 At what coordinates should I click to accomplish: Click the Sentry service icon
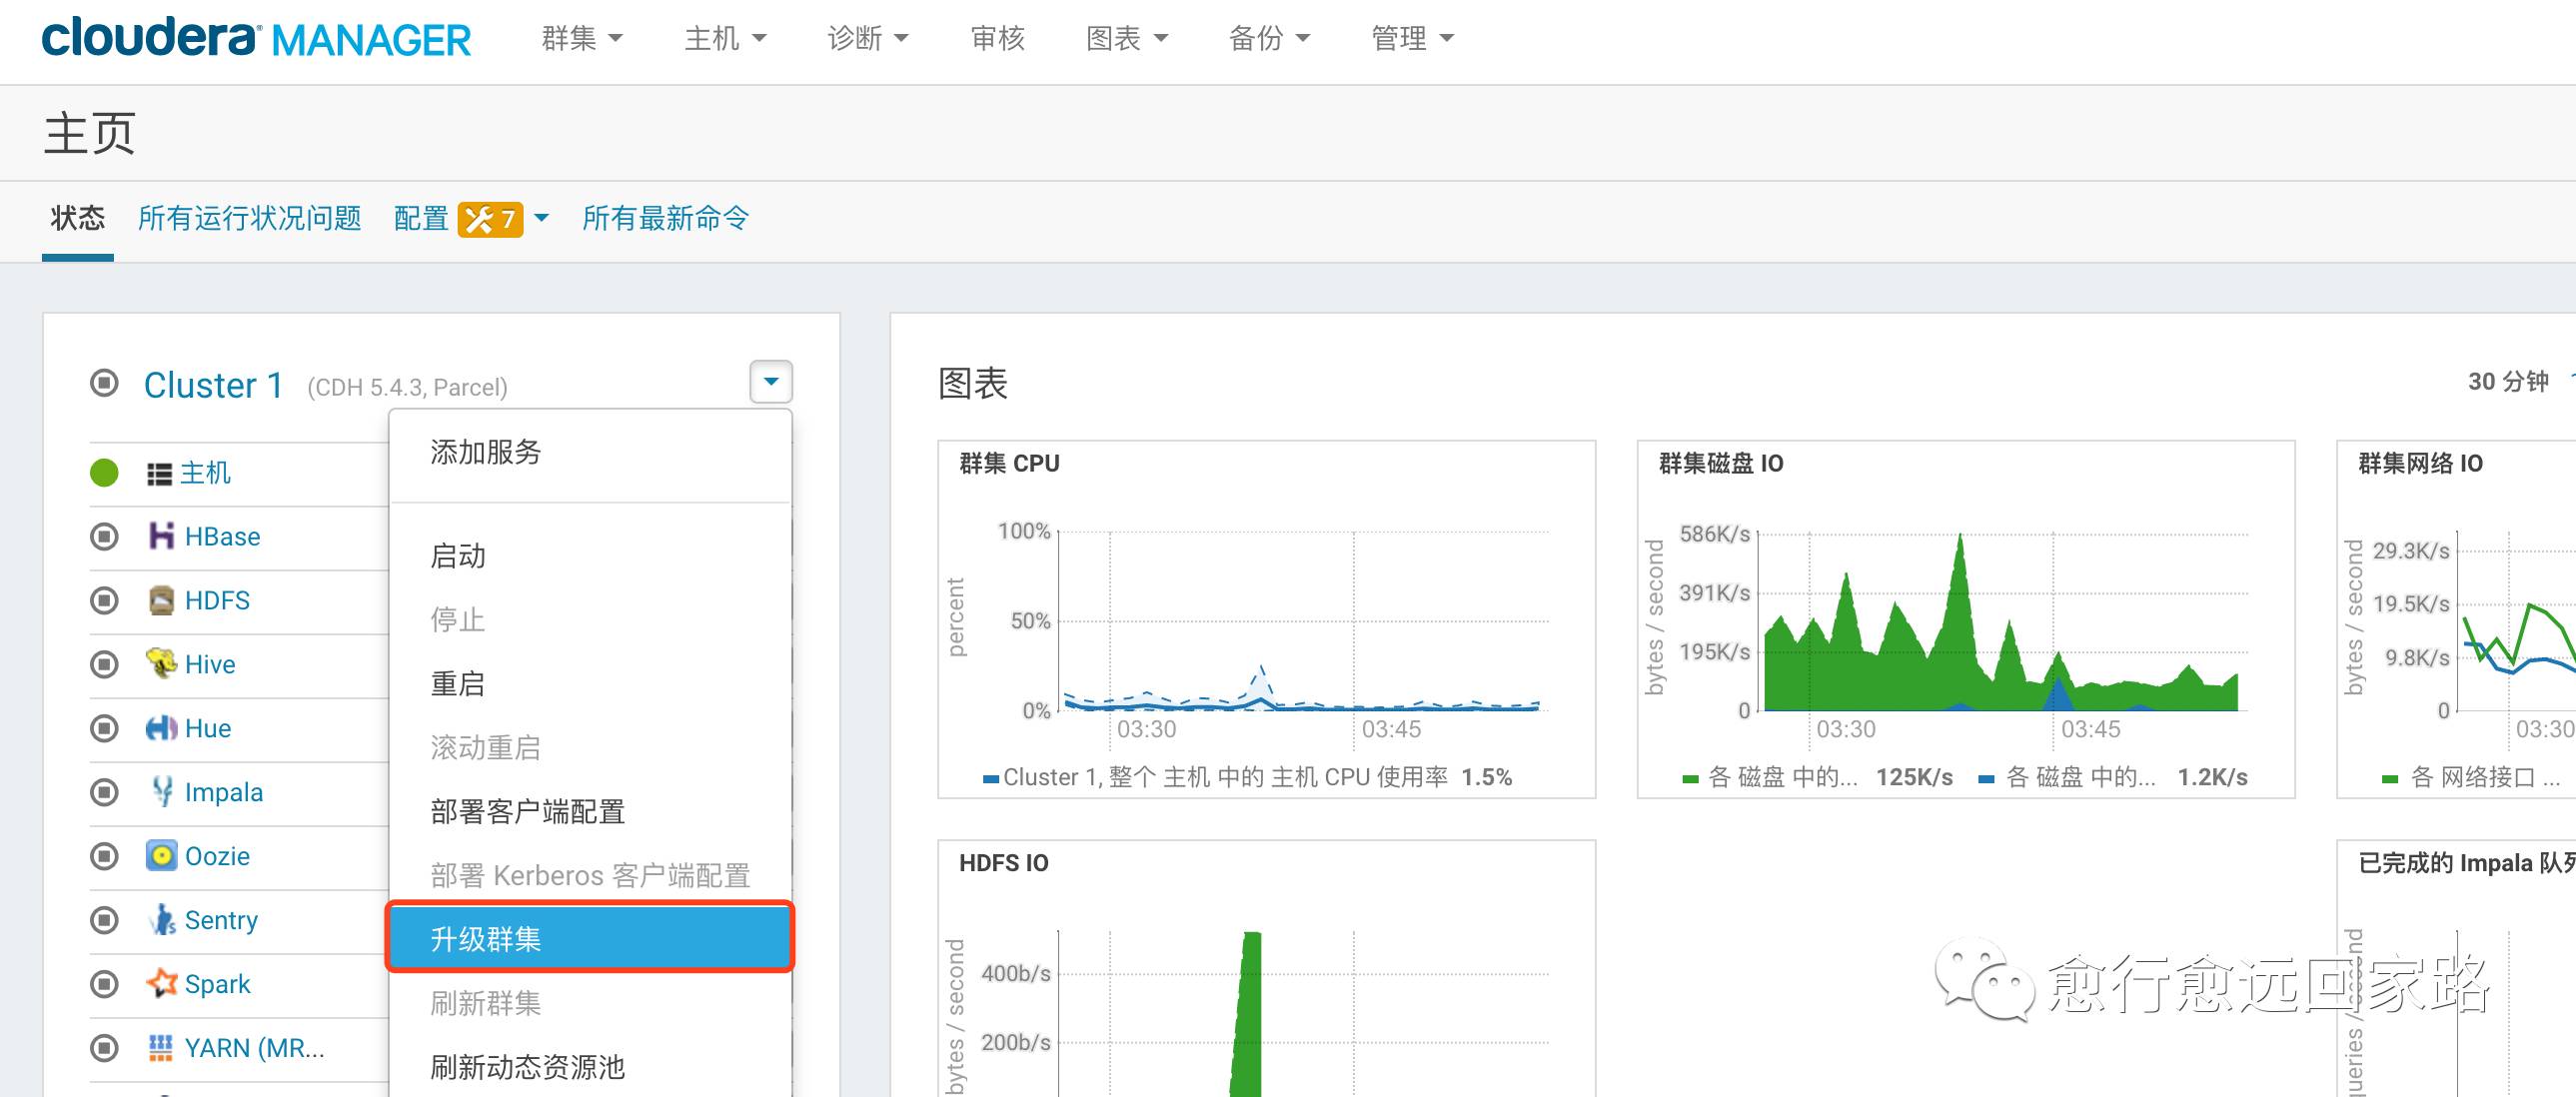161,920
